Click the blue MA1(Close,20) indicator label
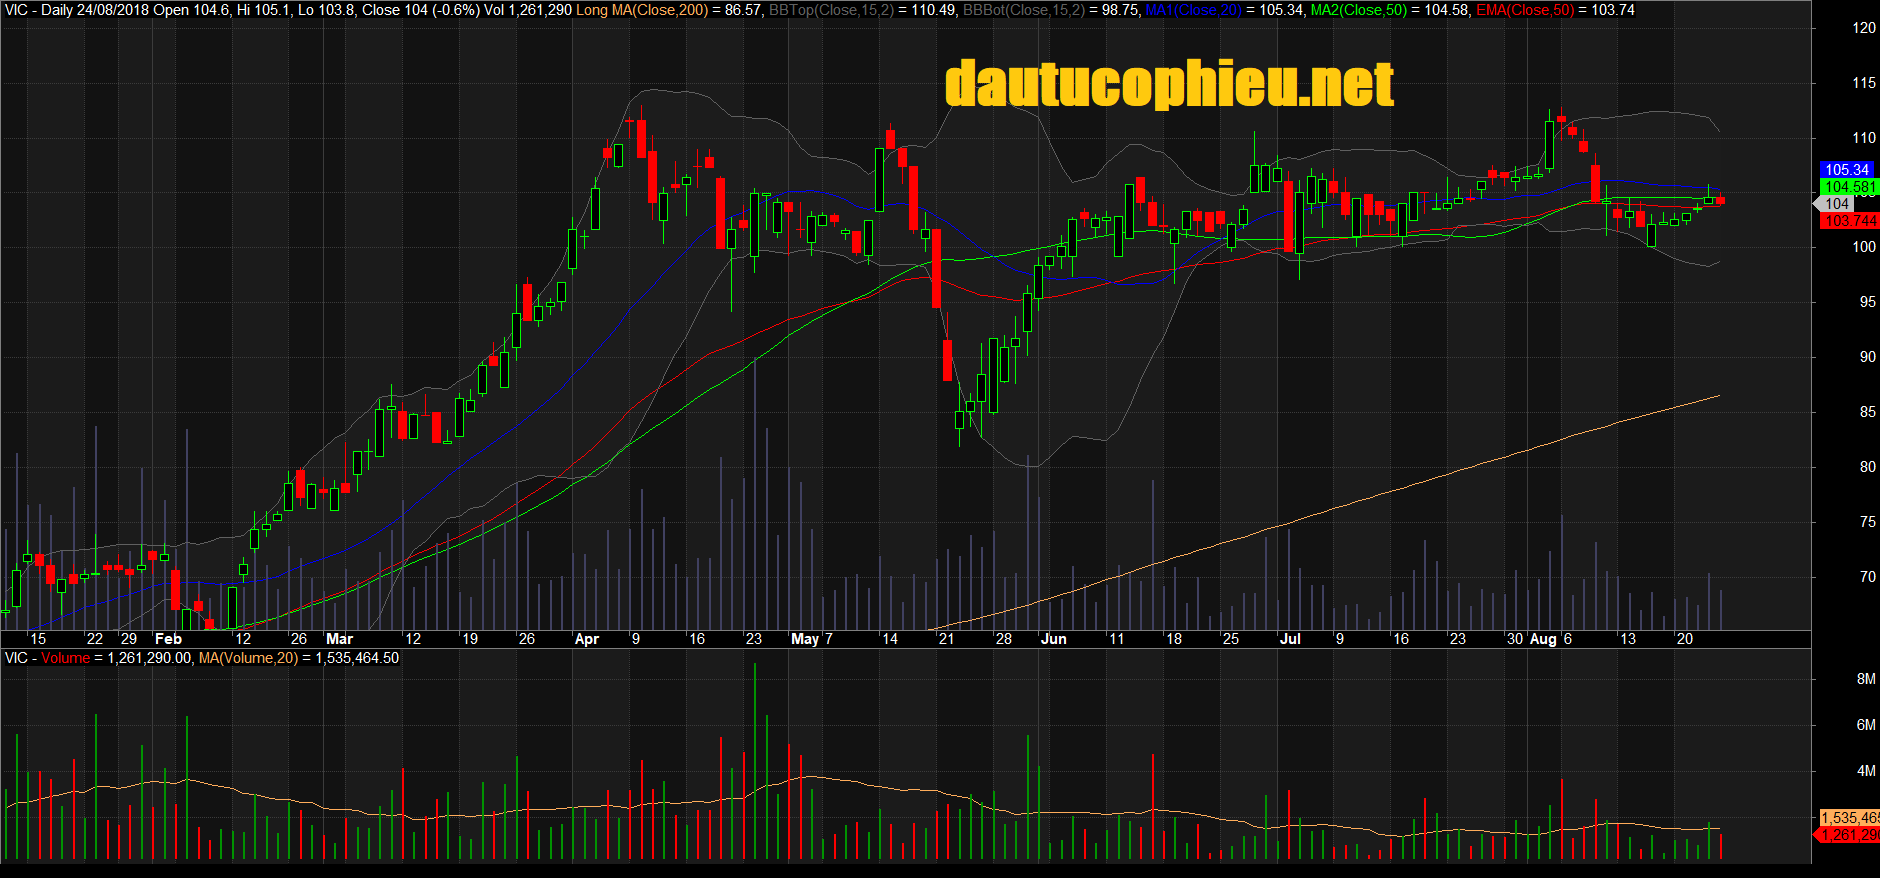The width and height of the screenshot is (1880, 878). [x=1193, y=10]
